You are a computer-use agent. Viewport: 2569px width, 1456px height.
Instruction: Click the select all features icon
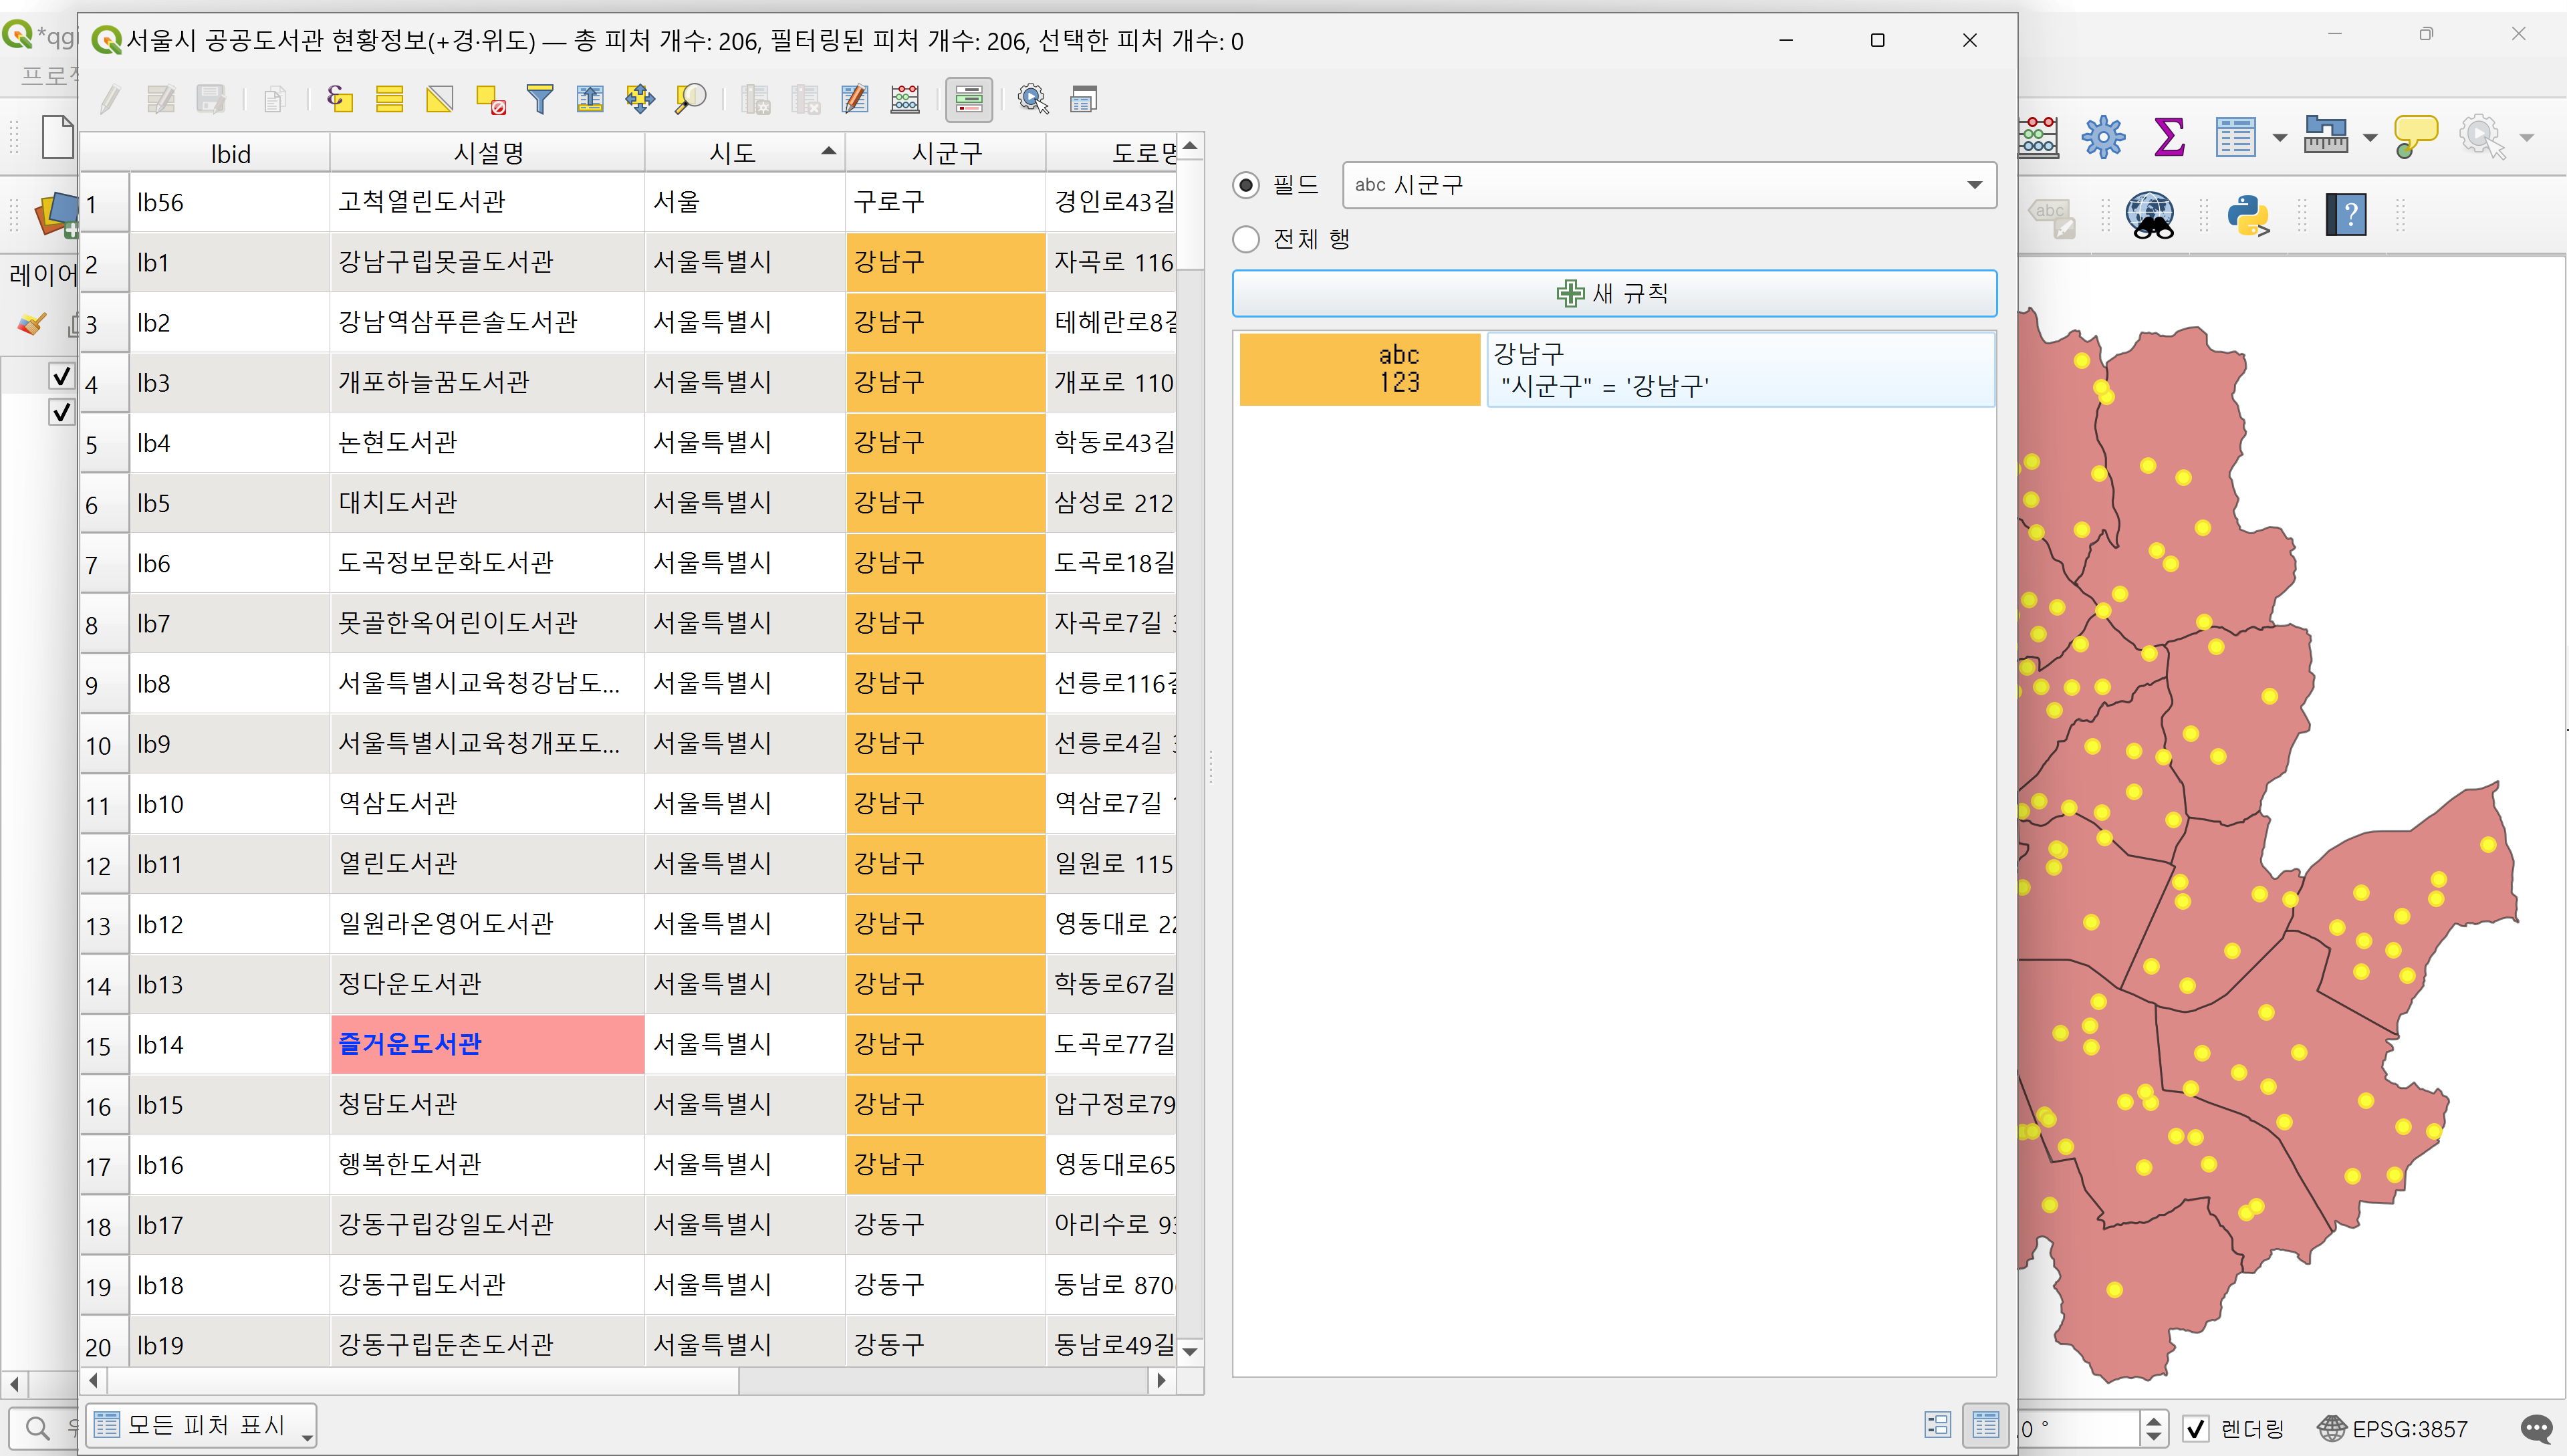(389, 99)
